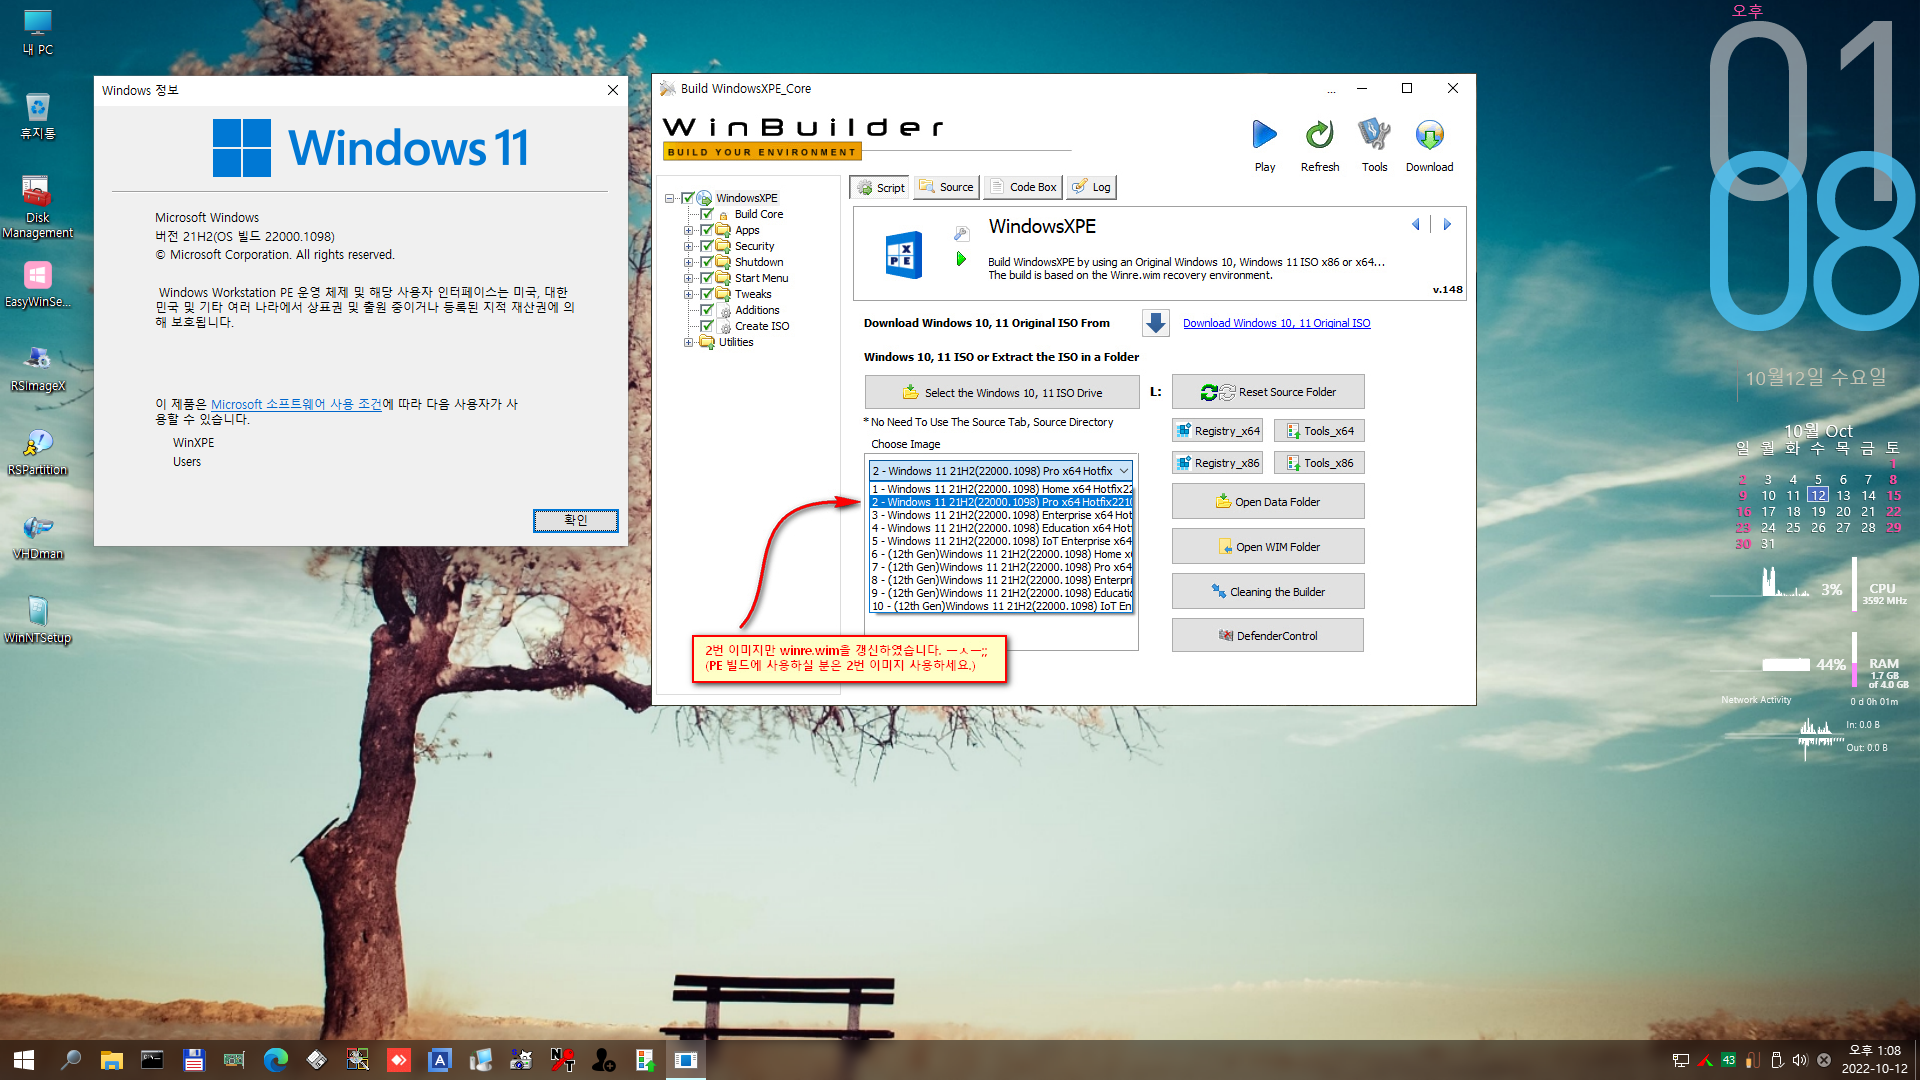Toggle Build Core checkbox
The width and height of the screenshot is (1920, 1080).
click(x=707, y=214)
